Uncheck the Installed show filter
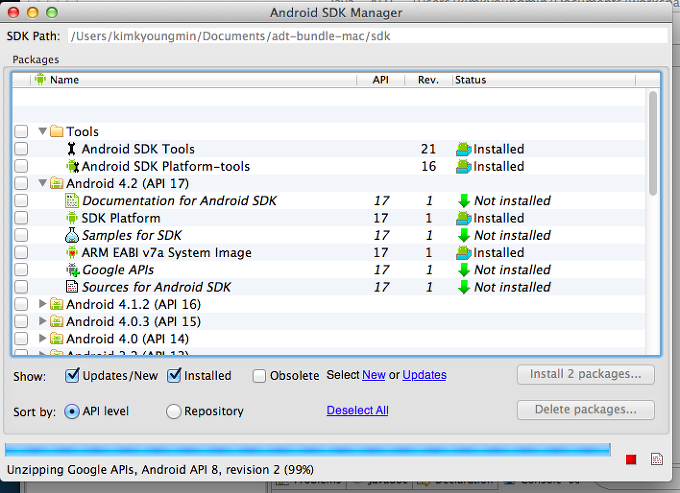 click(174, 375)
